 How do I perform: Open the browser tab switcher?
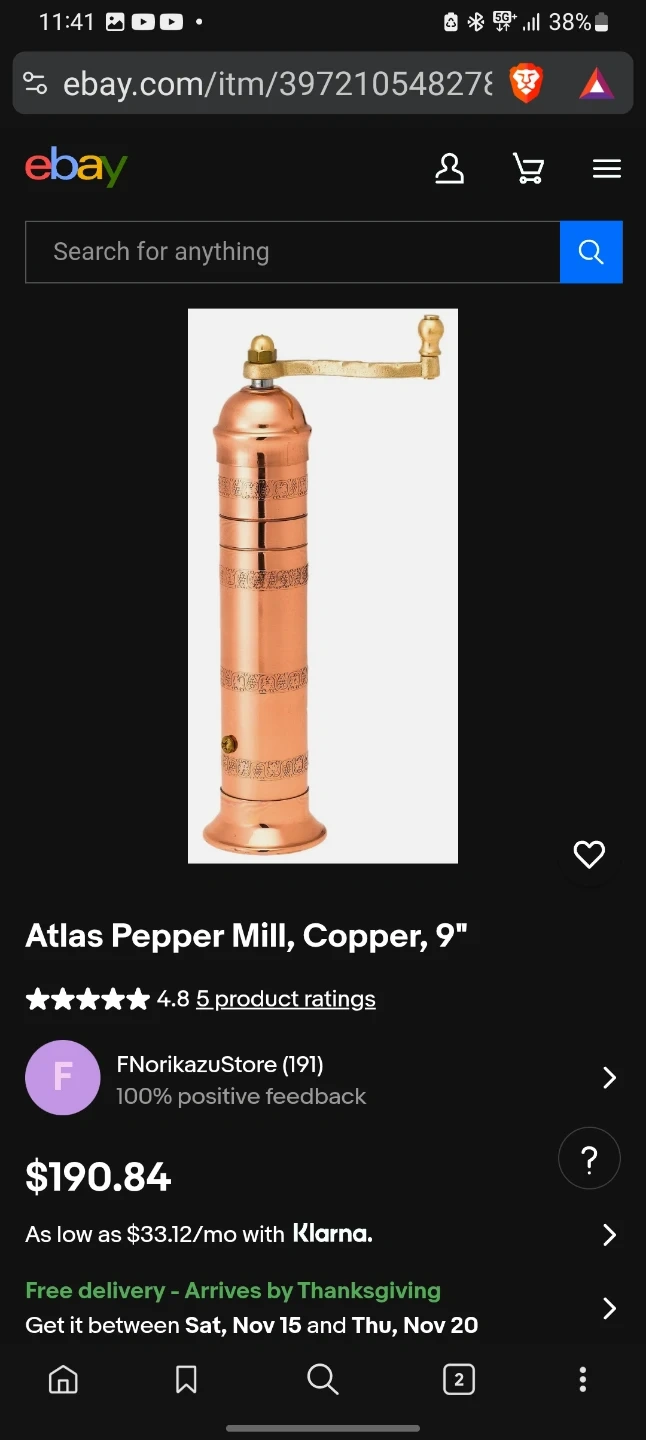point(459,1380)
